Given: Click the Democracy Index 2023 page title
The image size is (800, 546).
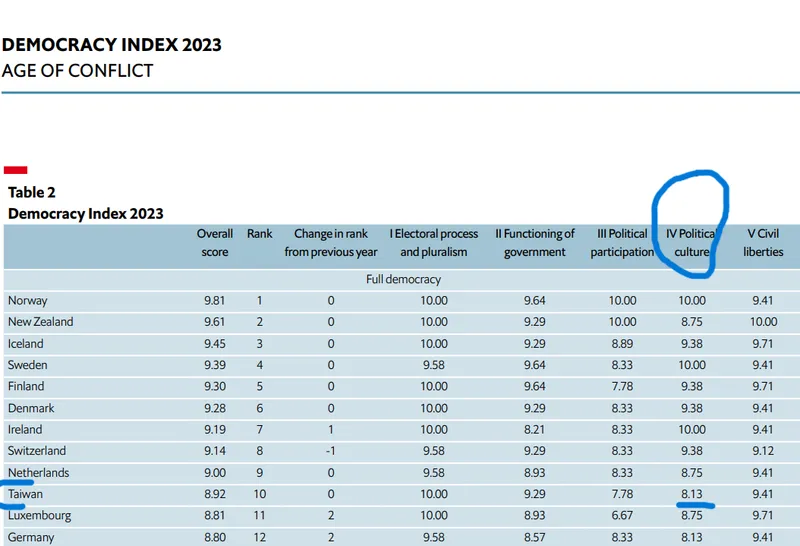Looking at the screenshot, I should (x=111, y=45).
